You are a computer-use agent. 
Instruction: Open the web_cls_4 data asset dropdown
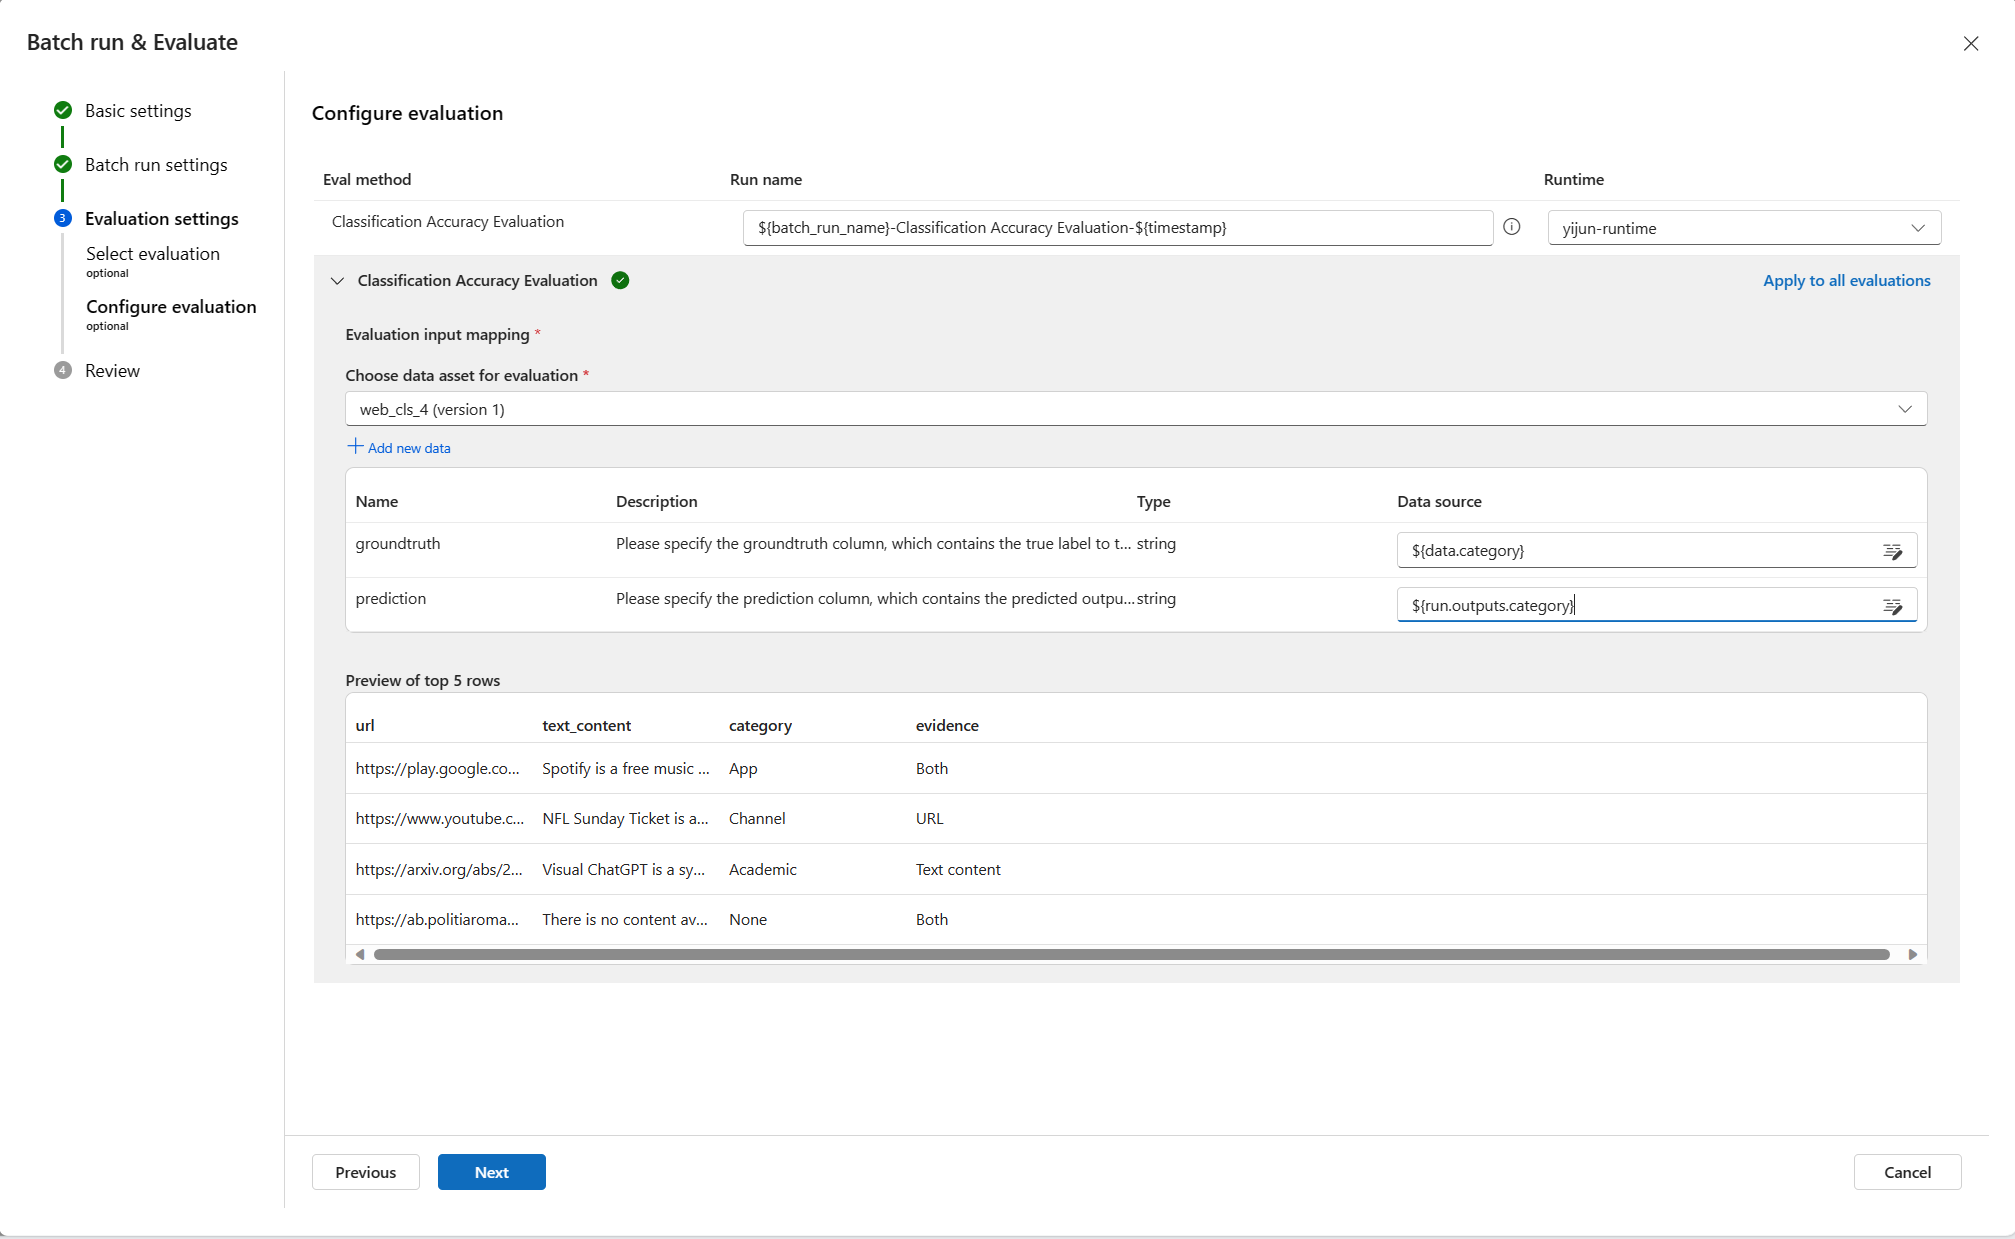pos(1135,409)
